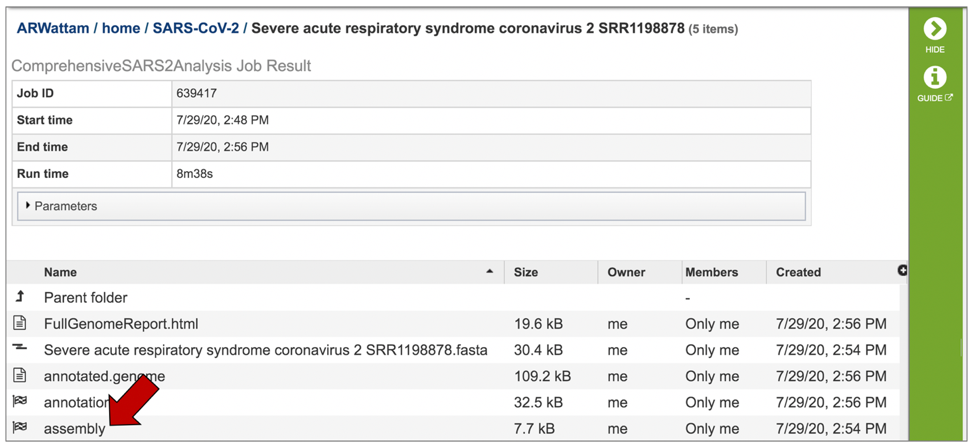Image resolution: width=974 pixels, height=447 pixels.
Task: Click the fasta contigs file icon
Action: pos(20,349)
